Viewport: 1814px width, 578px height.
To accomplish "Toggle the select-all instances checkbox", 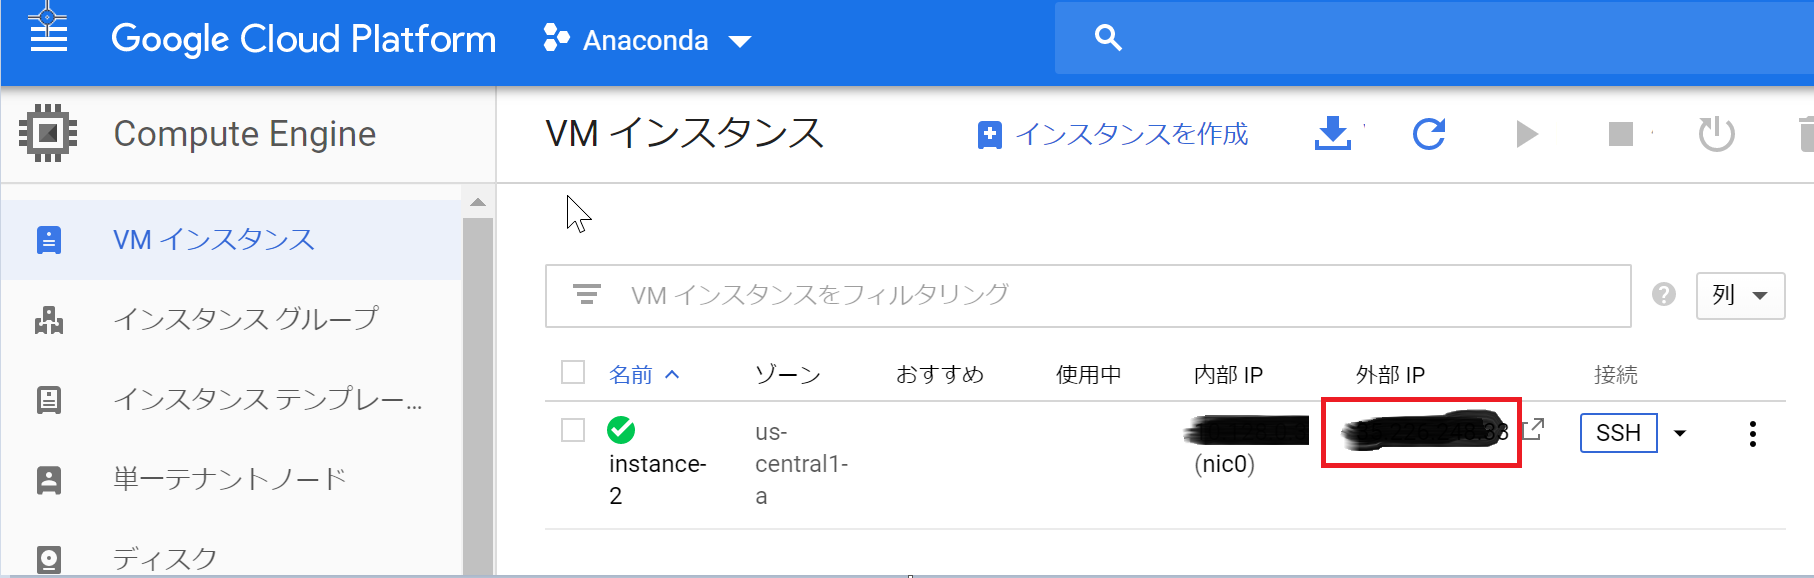I will point(573,373).
